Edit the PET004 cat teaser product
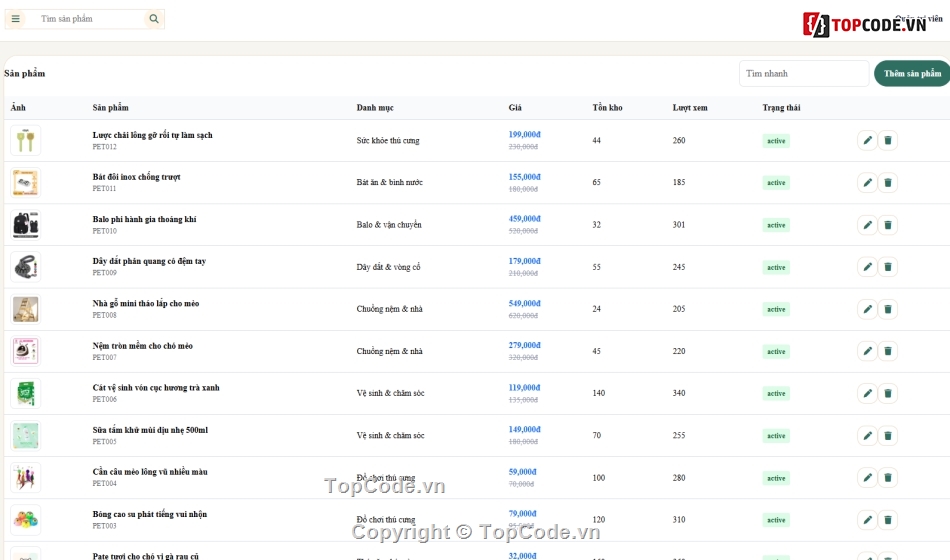Image resolution: width=950 pixels, height=560 pixels. click(868, 478)
